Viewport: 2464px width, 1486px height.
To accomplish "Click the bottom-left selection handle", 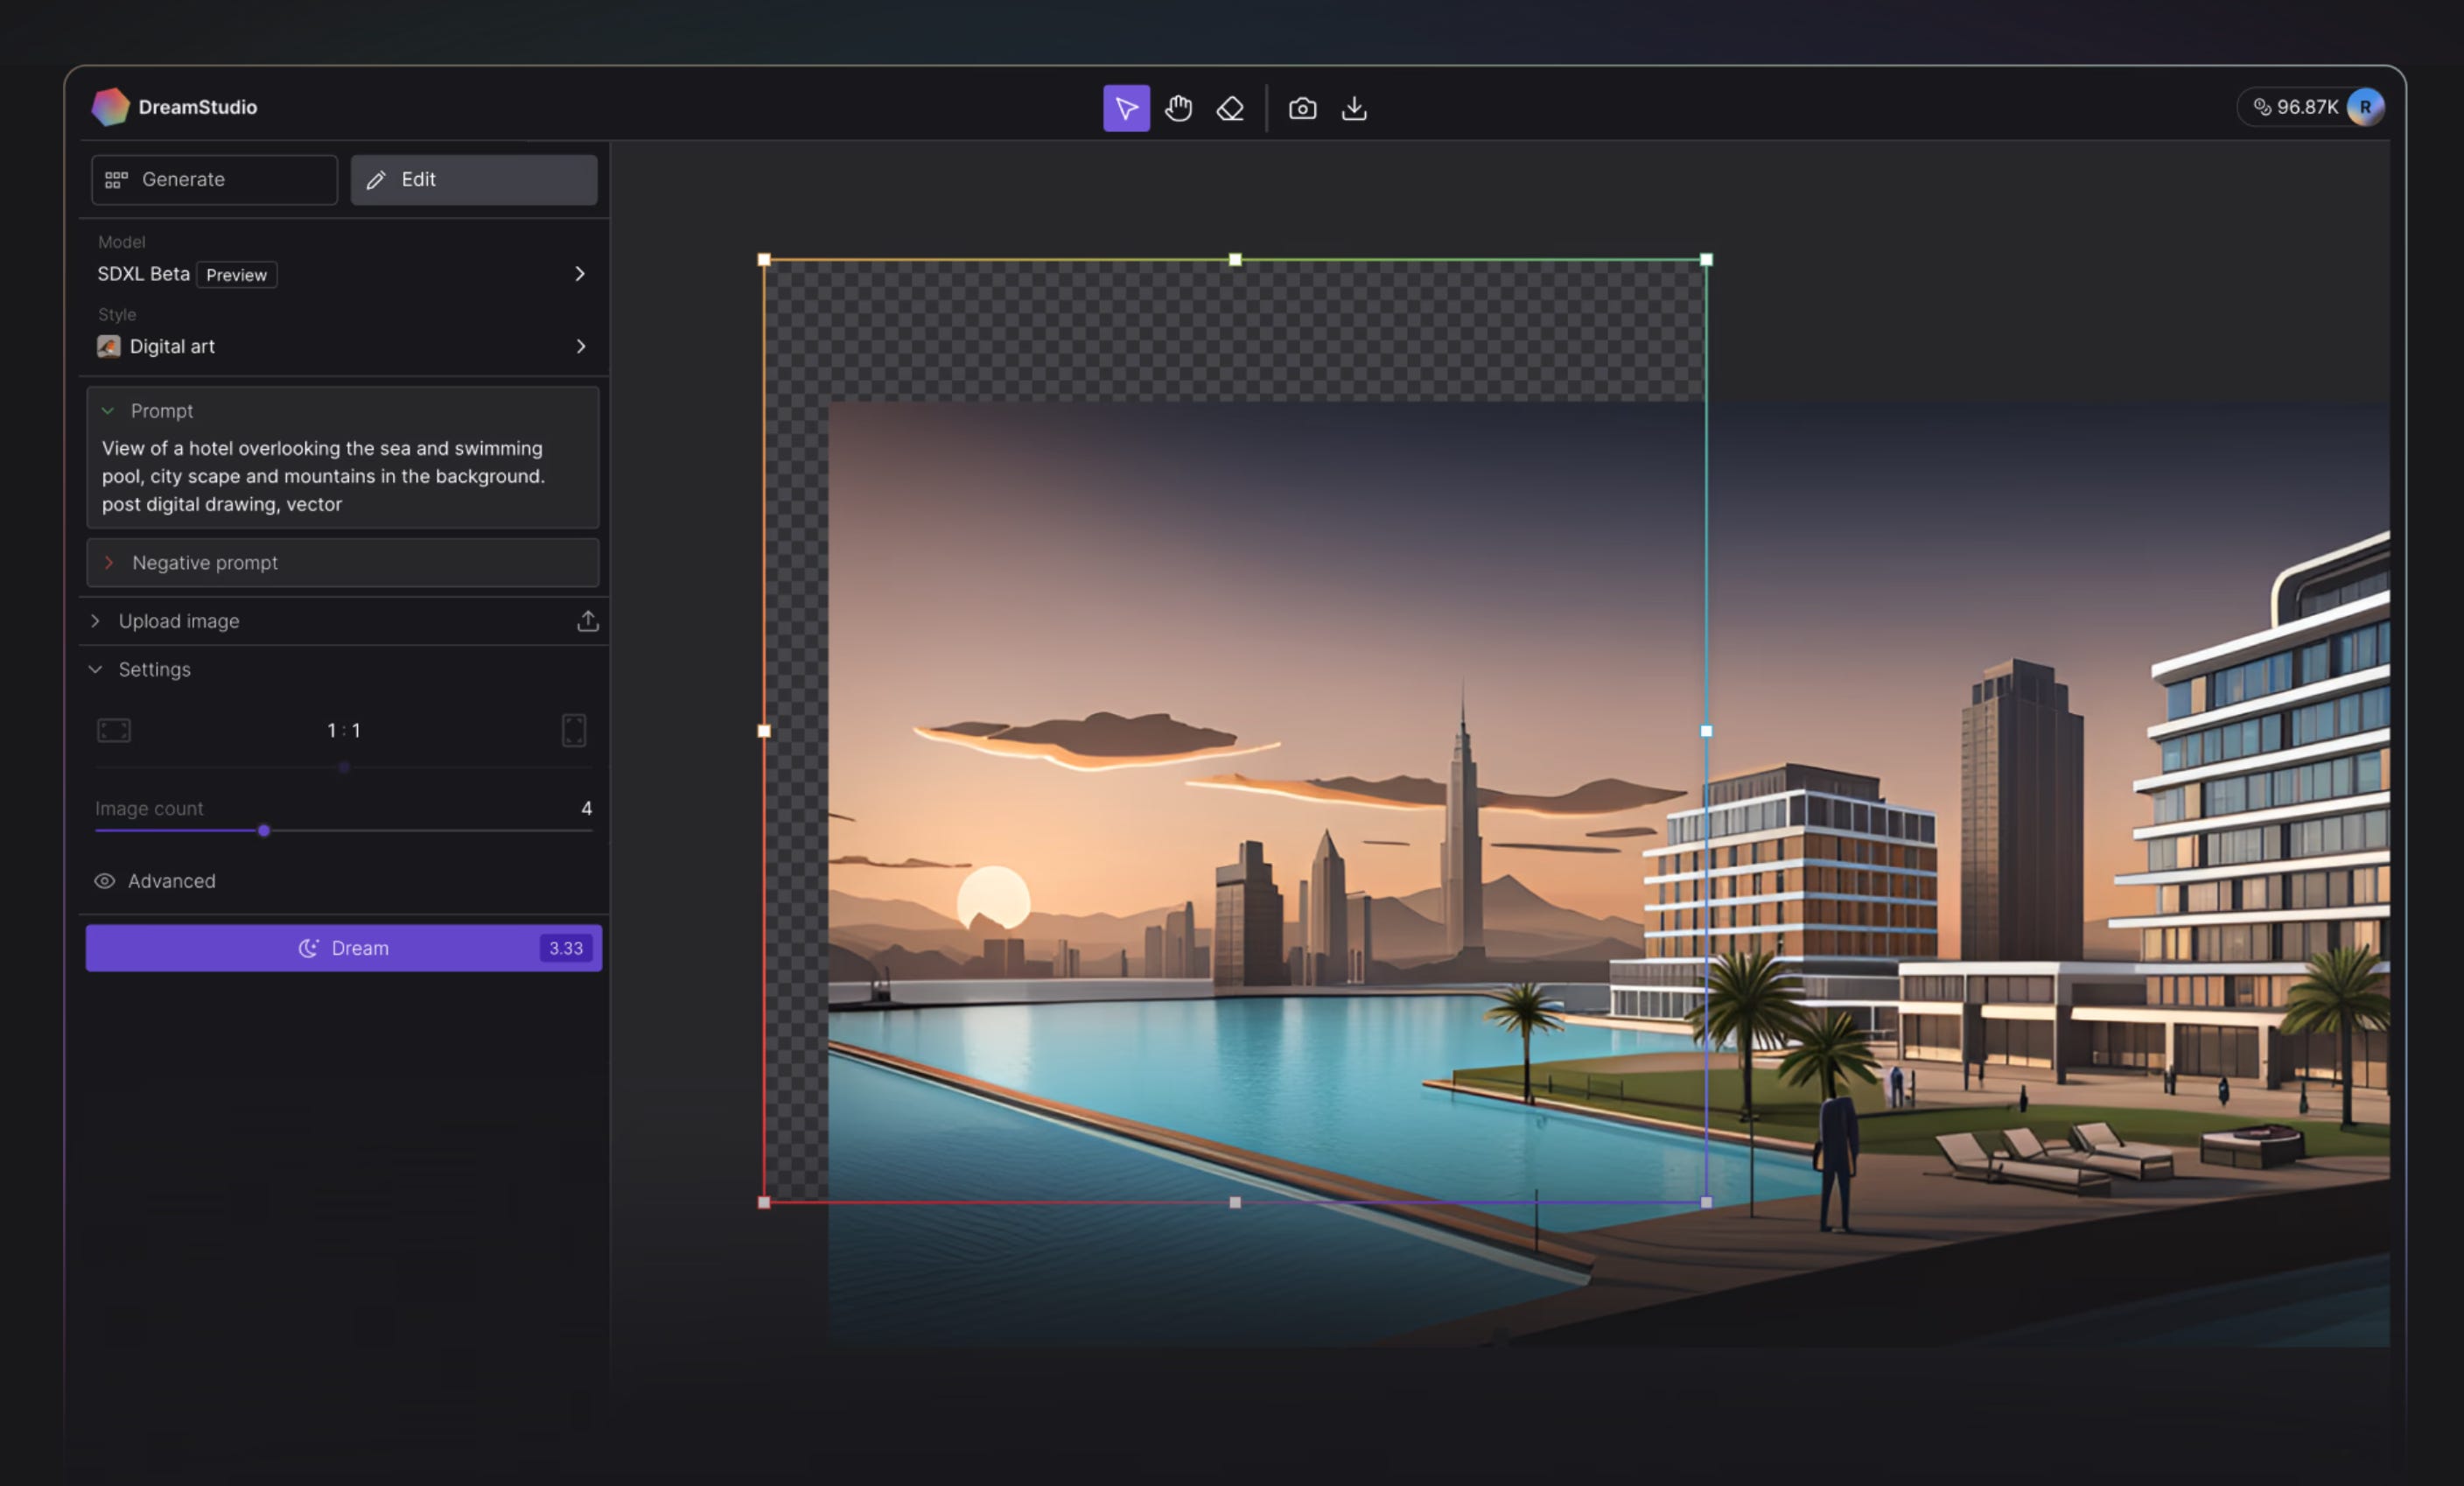I will pos(764,1203).
